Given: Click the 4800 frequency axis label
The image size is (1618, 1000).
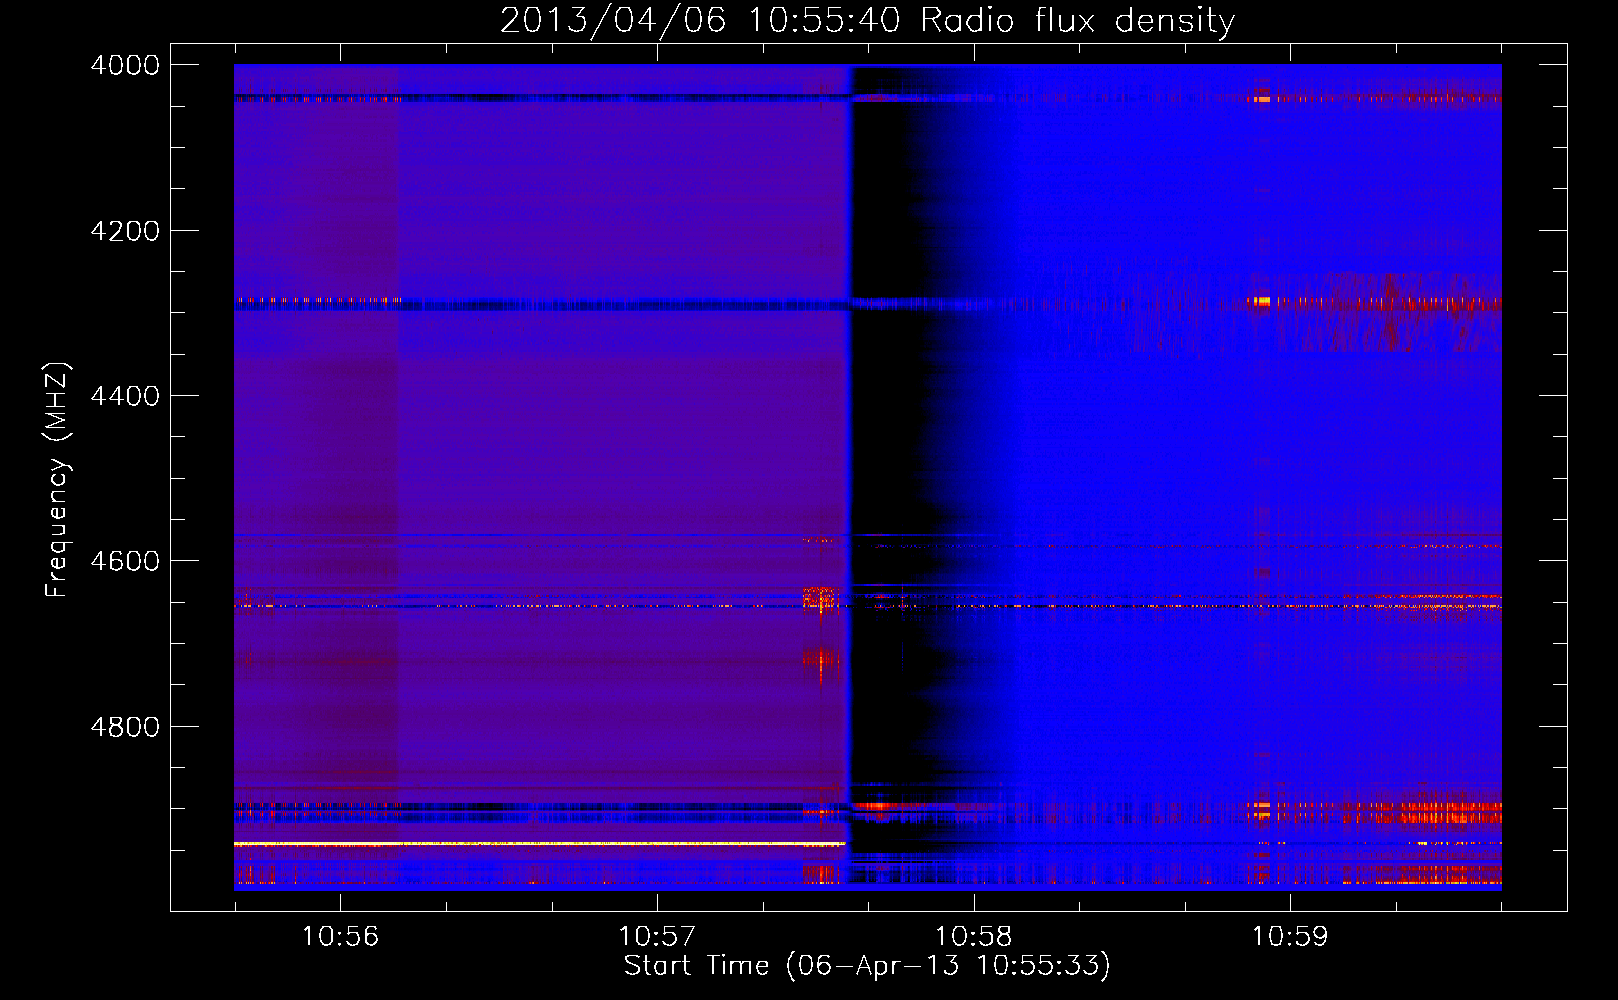Looking at the screenshot, I should [125, 727].
